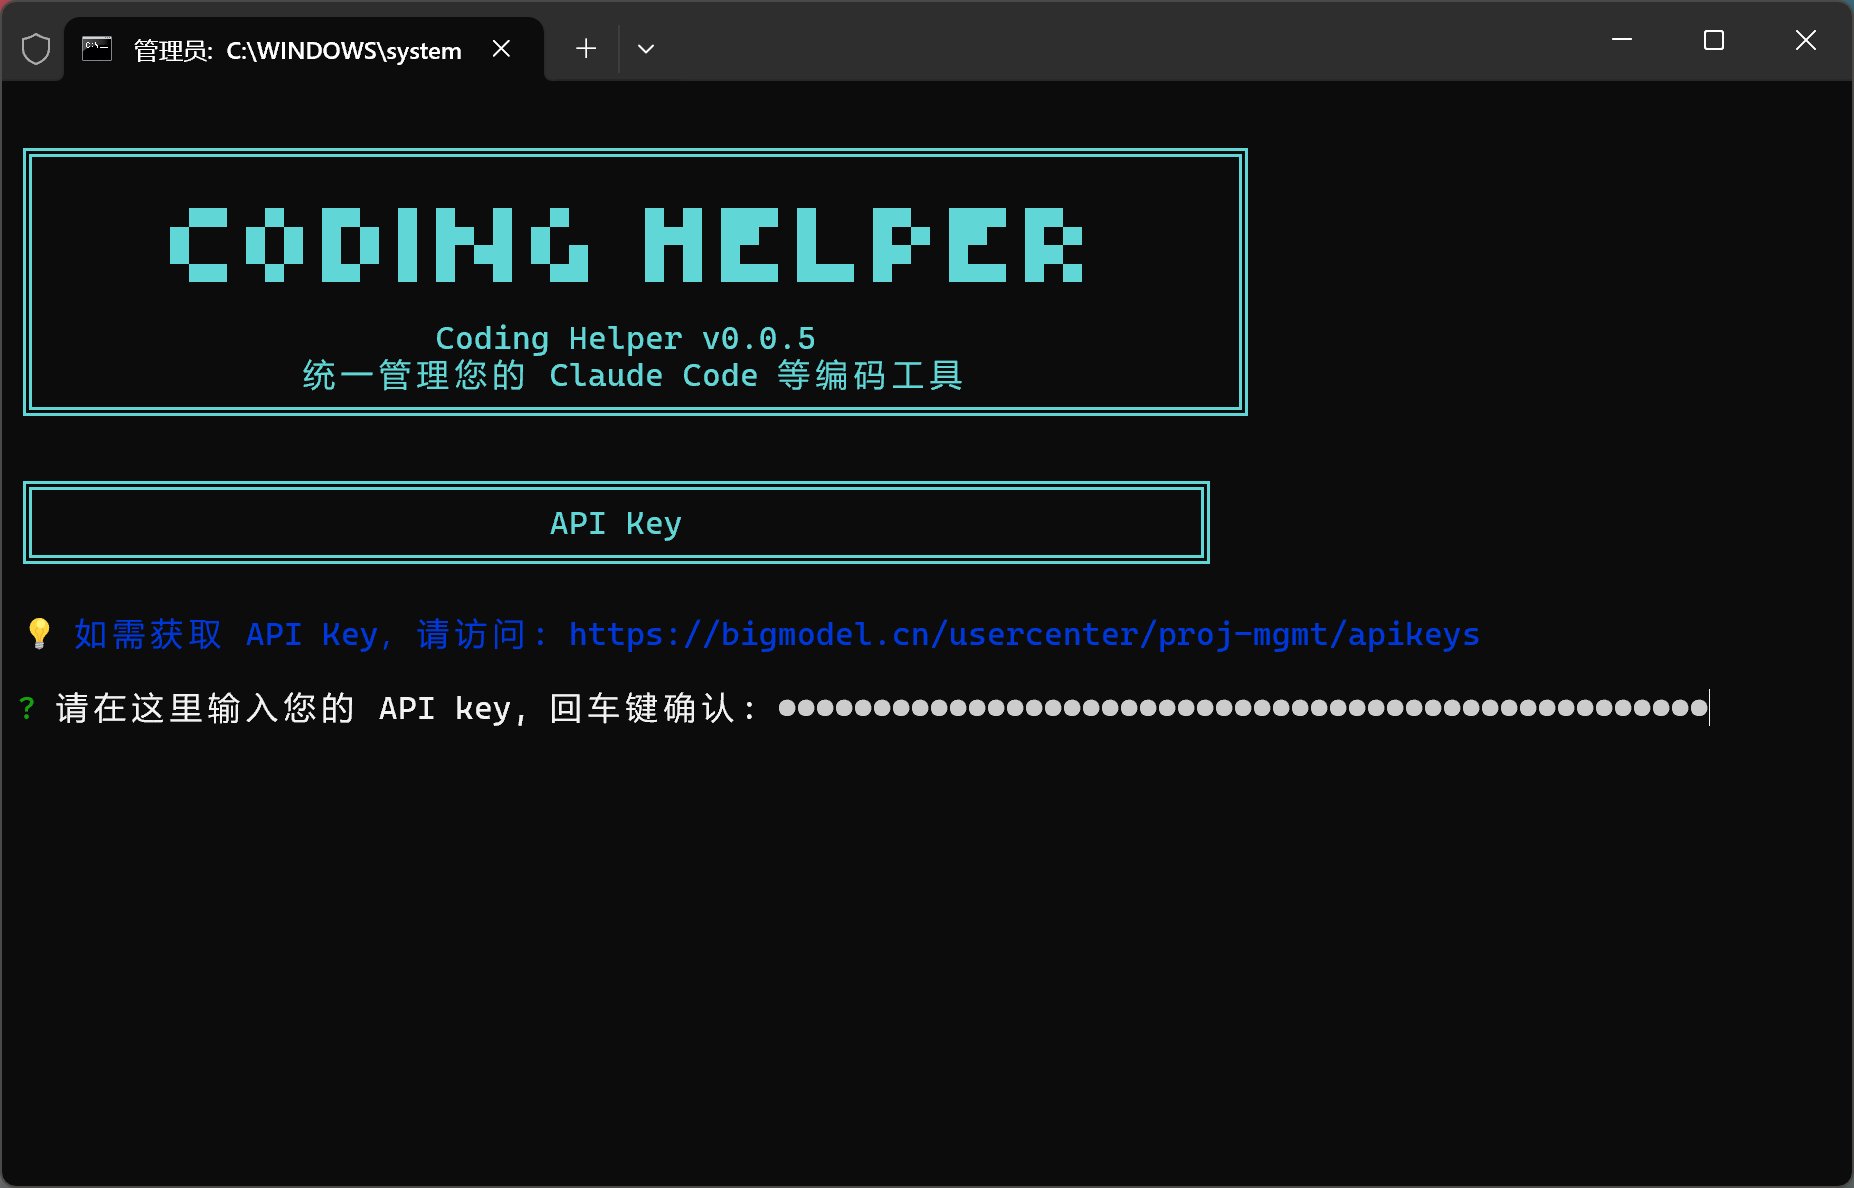The image size is (1854, 1188).
Task: Click the Coding Helper v0.0.5 text
Action: pyautogui.click(x=625, y=339)
